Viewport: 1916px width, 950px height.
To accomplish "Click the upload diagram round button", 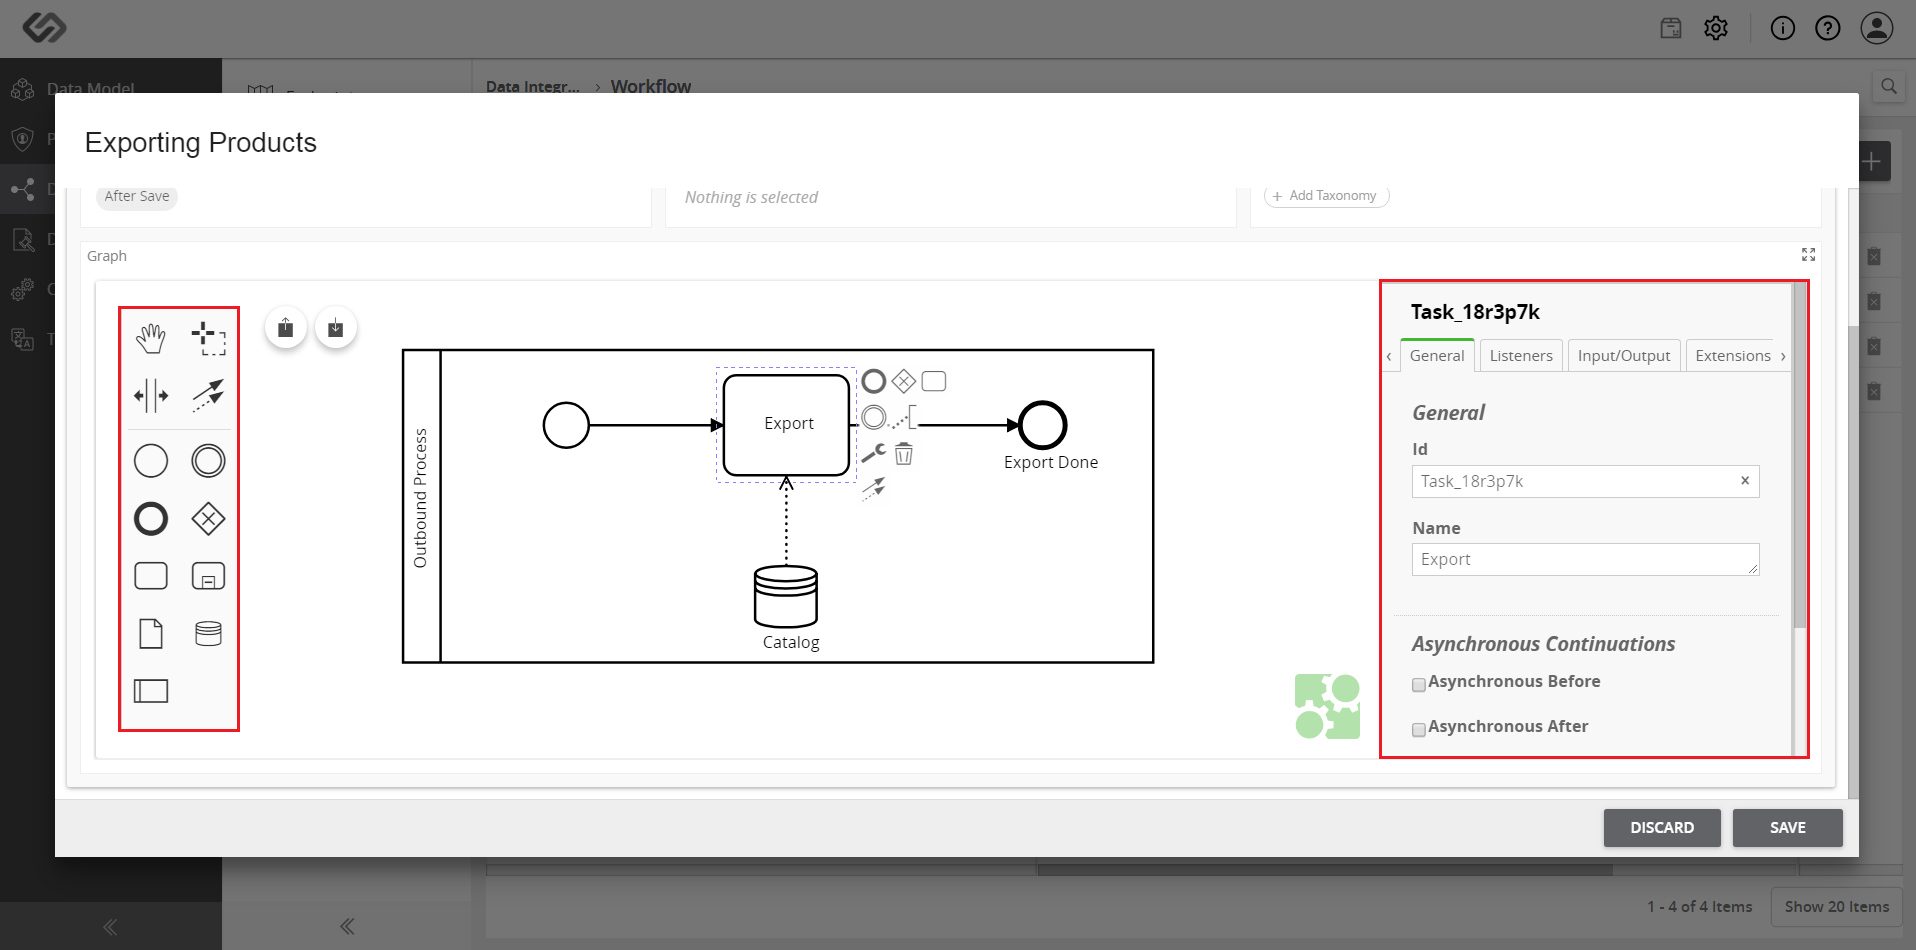I will pyautogui.click(x=286, y=328).
